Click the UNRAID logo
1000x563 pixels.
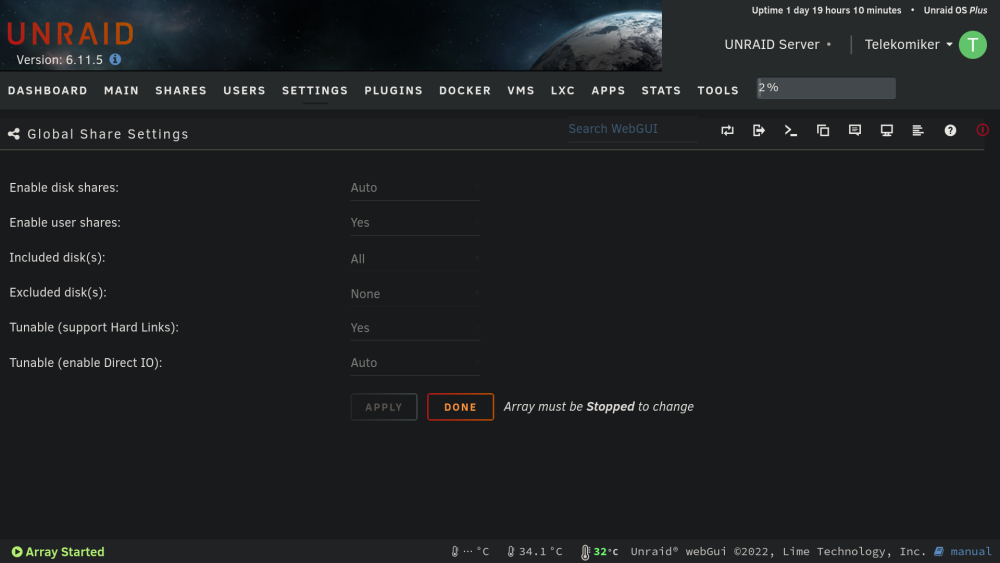click(71, 34)
